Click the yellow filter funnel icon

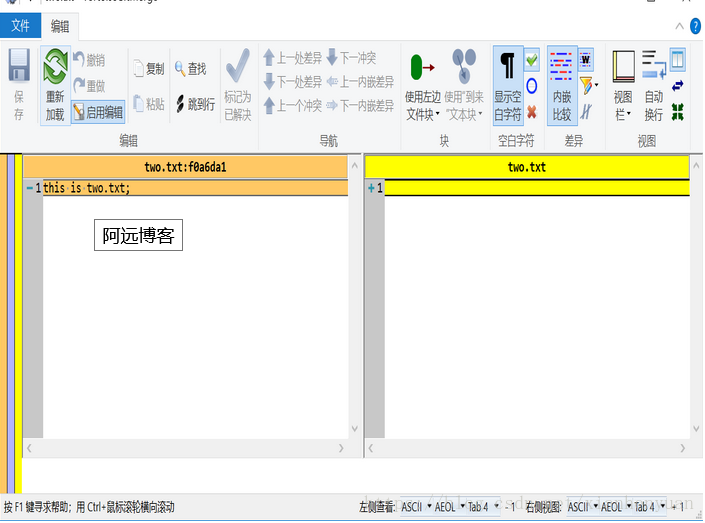(x=586, y=85)
